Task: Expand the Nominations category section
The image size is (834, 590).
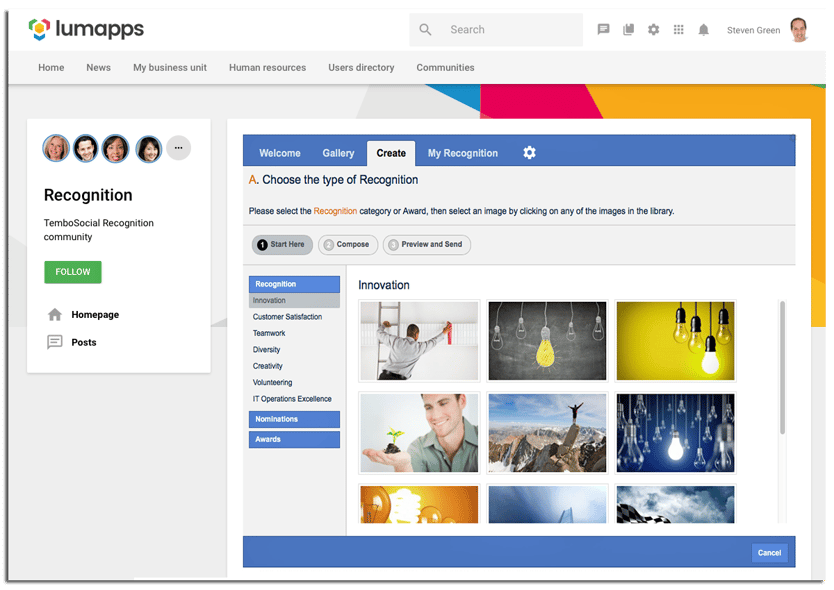Action: click(294, 419)
